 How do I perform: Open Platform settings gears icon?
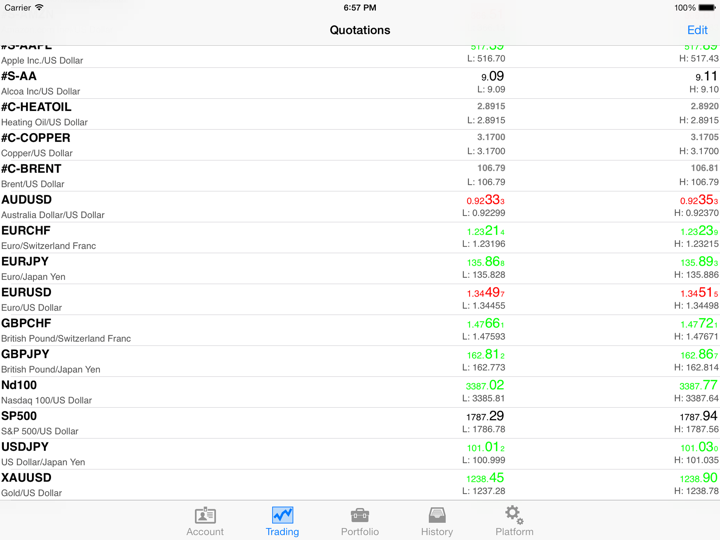pyautogui.click(x=514, y=516)
